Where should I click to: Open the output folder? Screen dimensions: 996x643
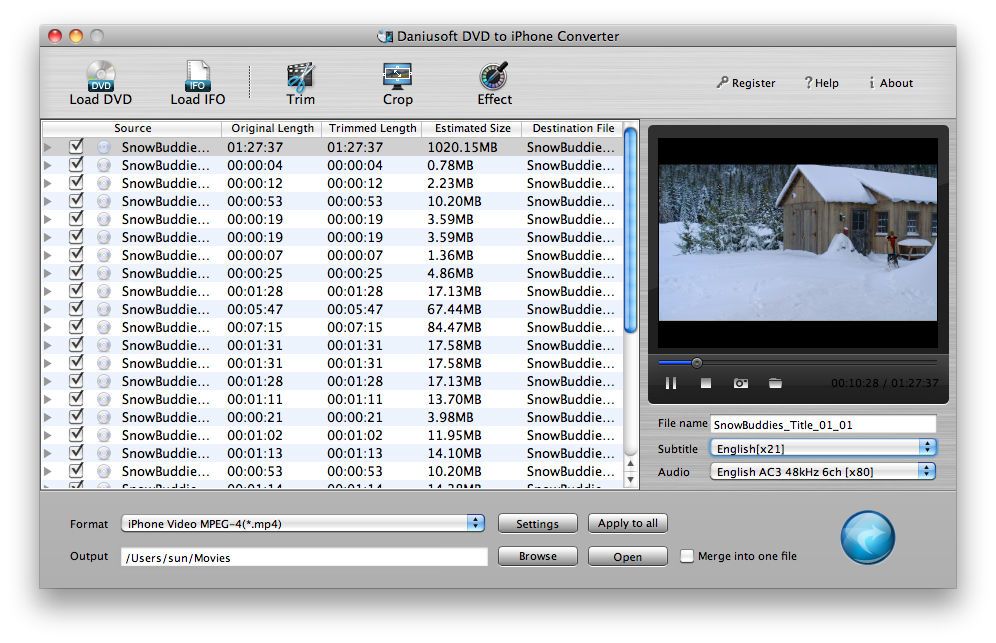[x=628, y=557]
